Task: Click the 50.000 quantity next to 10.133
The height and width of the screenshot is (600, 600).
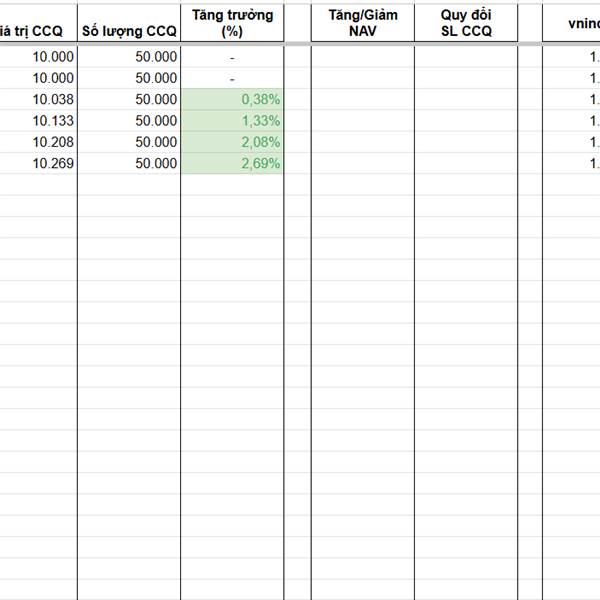Action: [129, 121]
